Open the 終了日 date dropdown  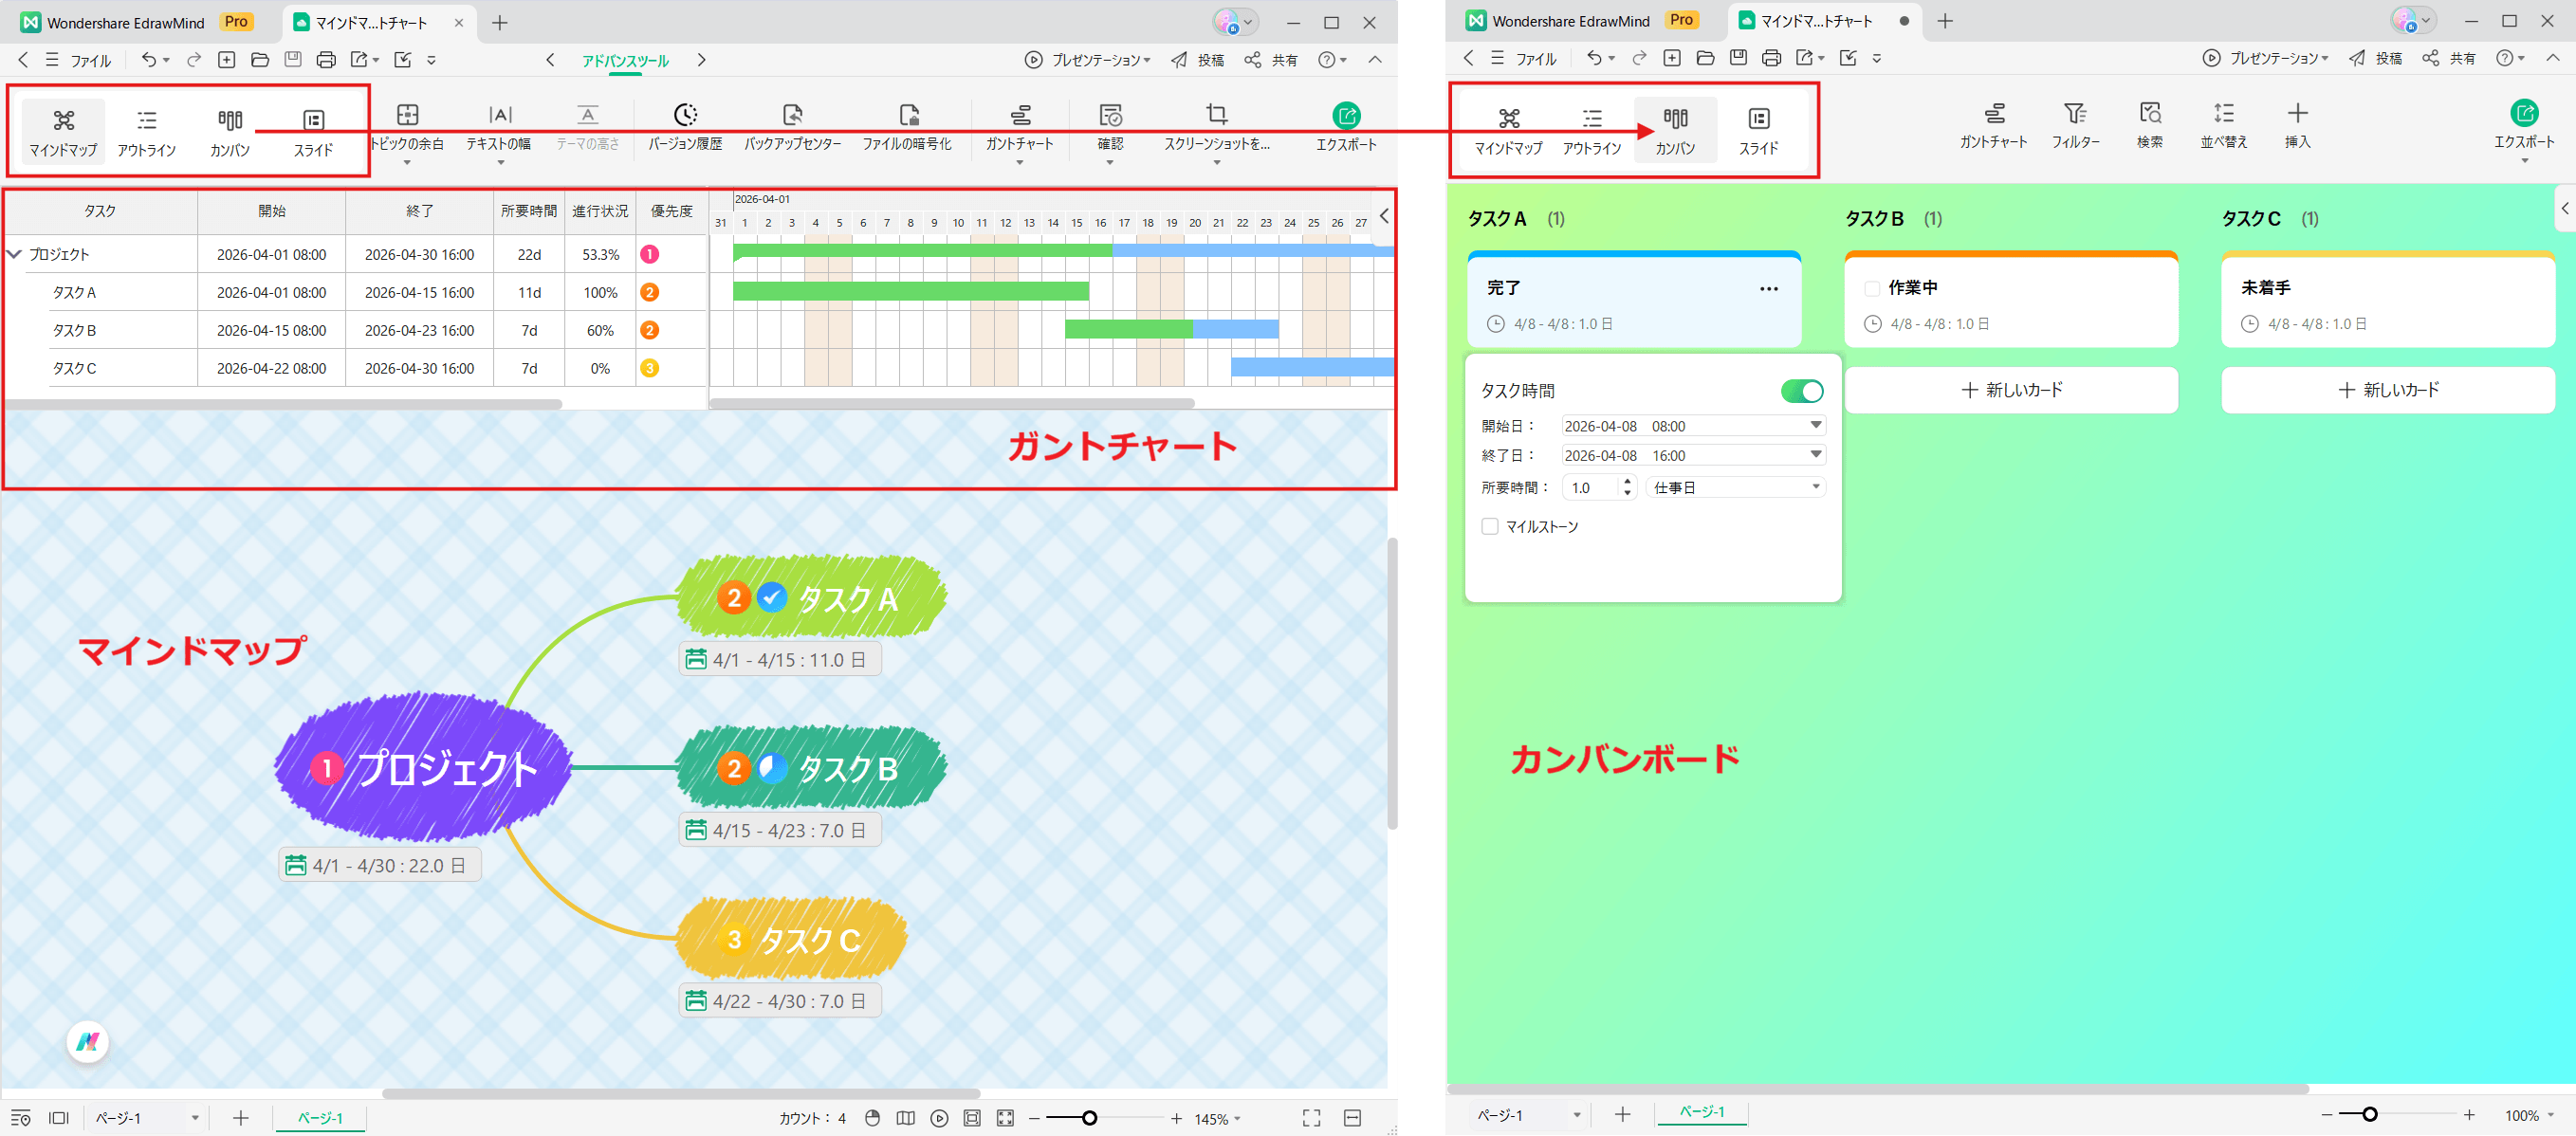1814,455
